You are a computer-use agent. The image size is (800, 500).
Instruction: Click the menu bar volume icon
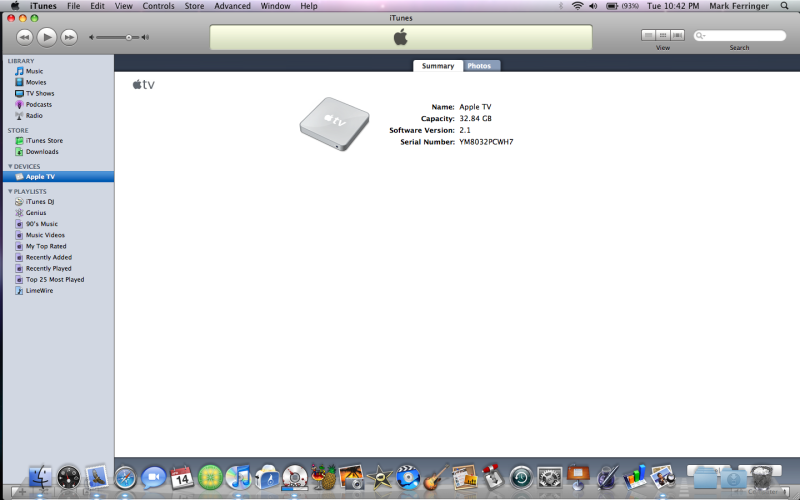point(593,6)
